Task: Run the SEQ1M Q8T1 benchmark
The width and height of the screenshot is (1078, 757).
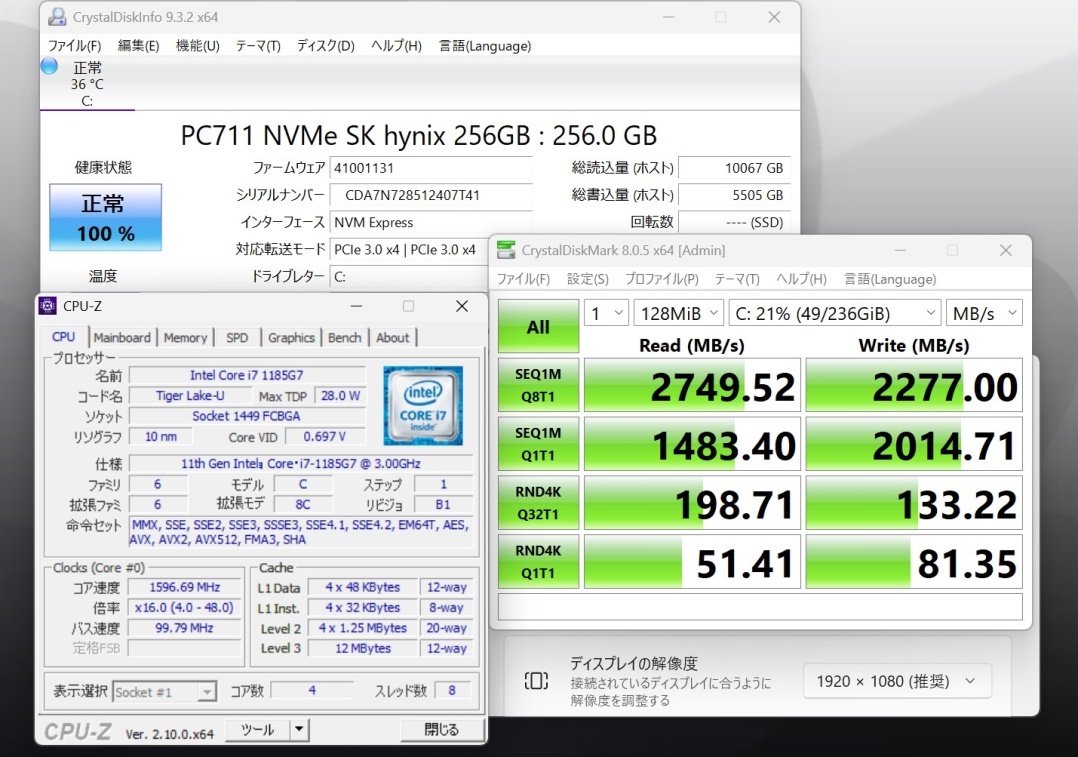Action: point(538,384)
